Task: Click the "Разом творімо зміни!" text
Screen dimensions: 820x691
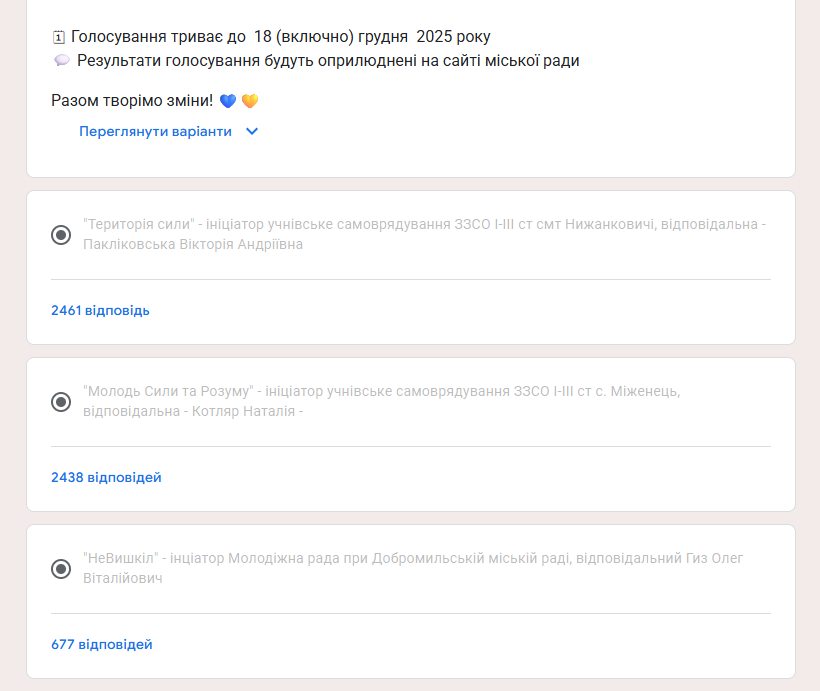Action: pos(132,101)
